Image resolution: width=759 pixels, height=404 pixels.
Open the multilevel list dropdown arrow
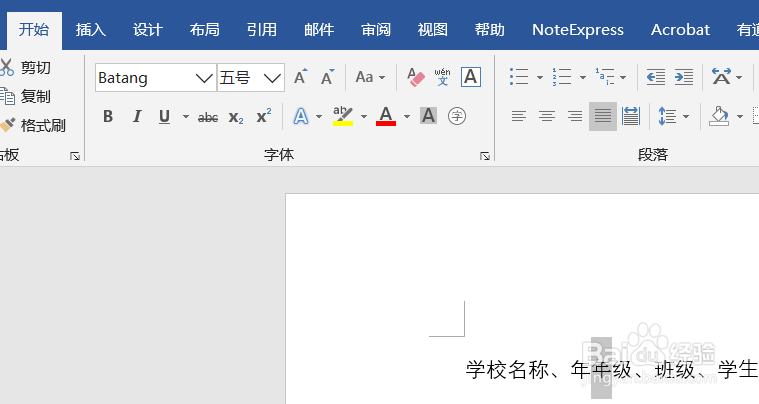coord(623,77)
